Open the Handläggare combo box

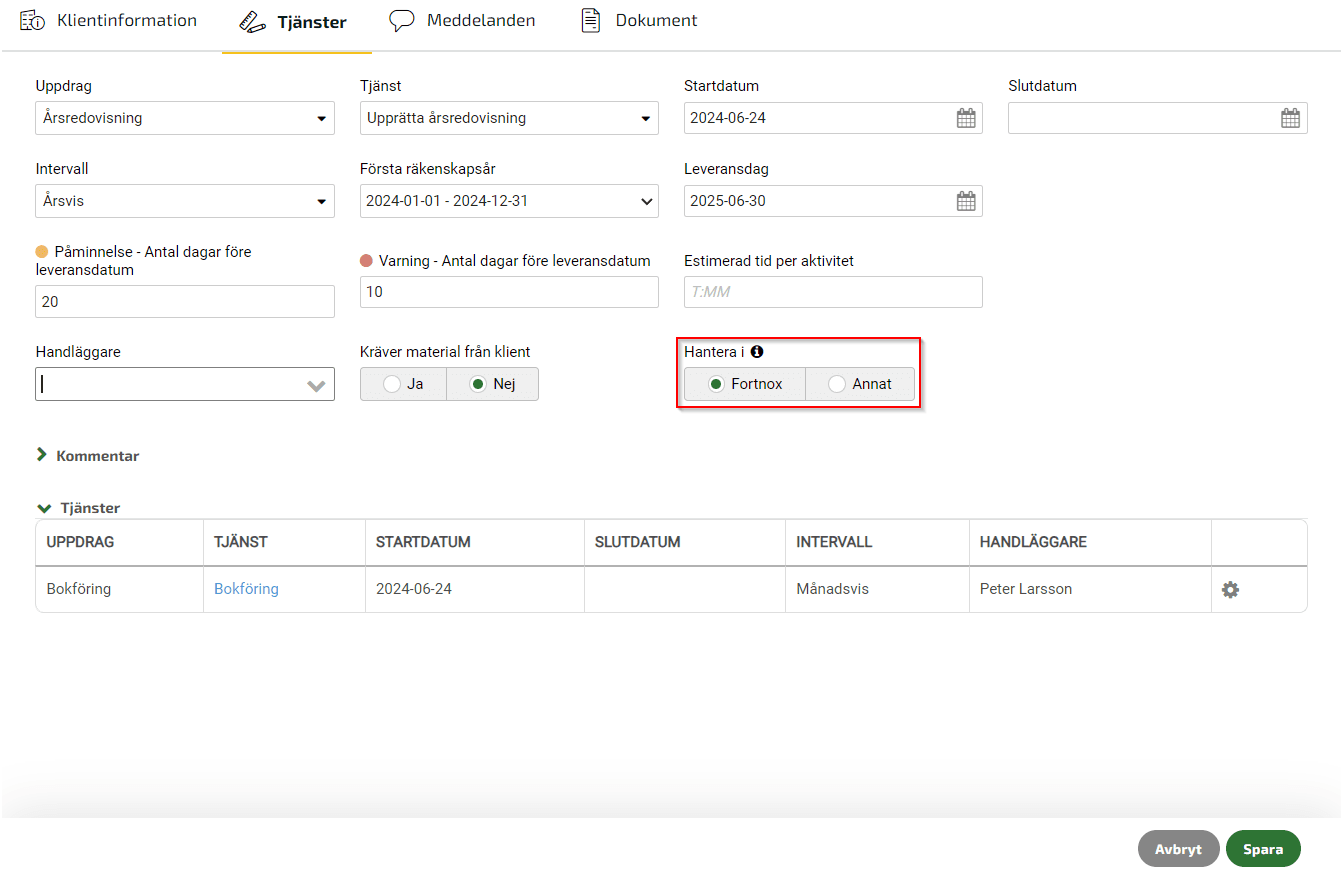pos(185,384)
